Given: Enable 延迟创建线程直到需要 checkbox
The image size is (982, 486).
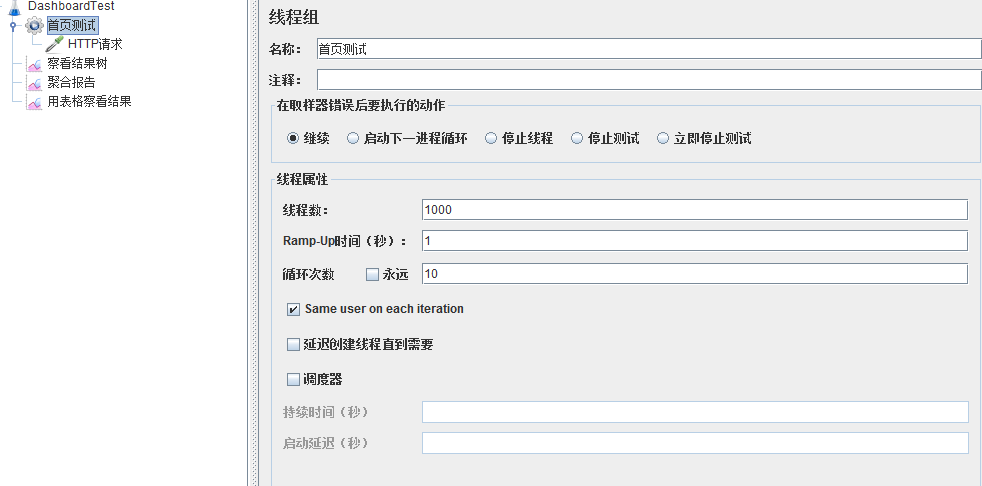Looking at the screenshot, I should [293, 344].
